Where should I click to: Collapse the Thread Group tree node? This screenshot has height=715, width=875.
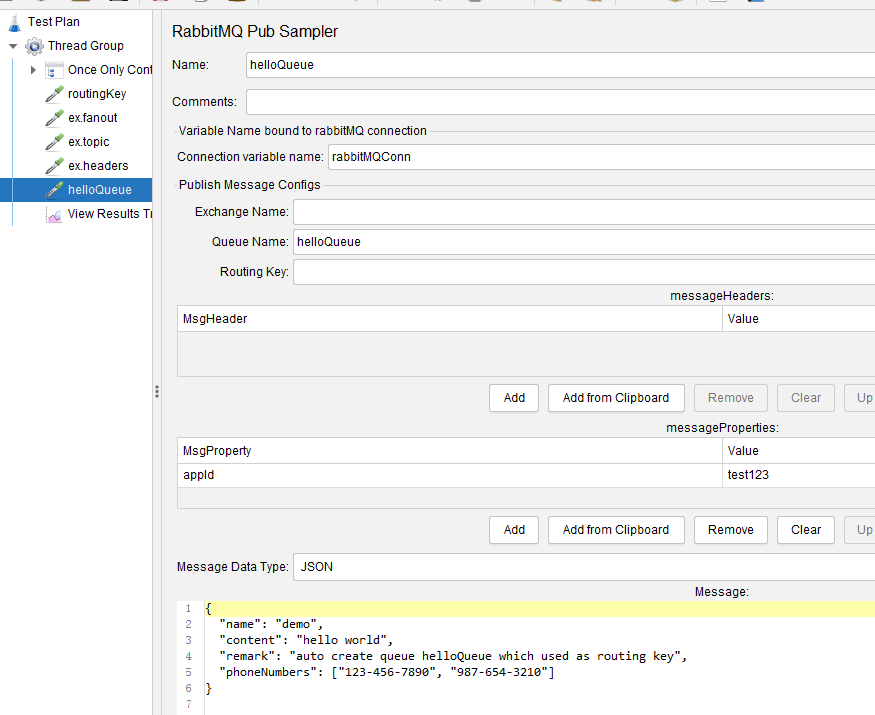(13, 46)
